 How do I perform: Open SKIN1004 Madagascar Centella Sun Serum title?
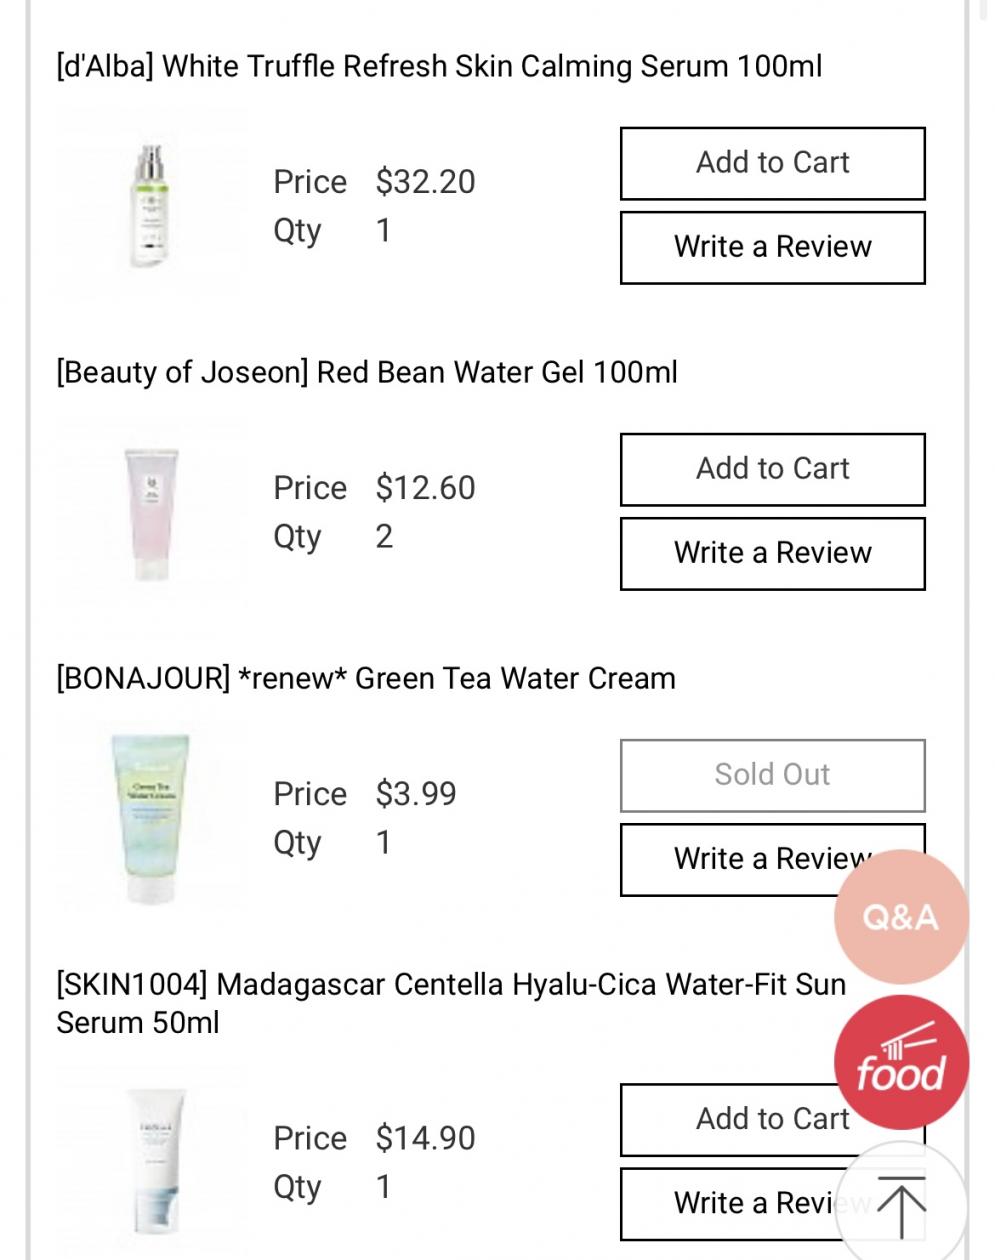(x=451, y=1003)
